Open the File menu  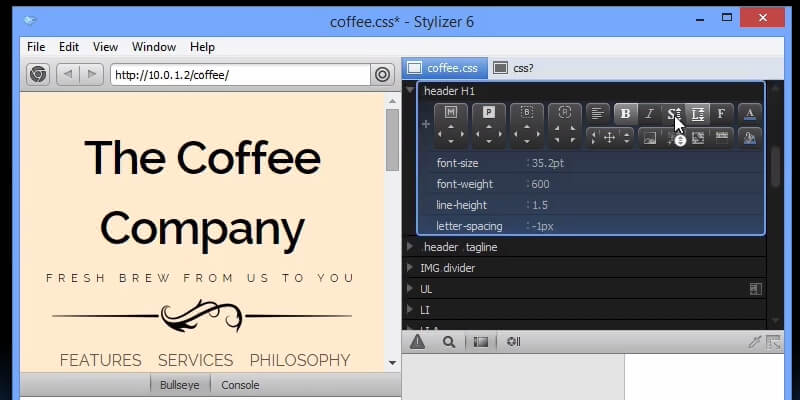pyautogui.click(x=36, y=47)
